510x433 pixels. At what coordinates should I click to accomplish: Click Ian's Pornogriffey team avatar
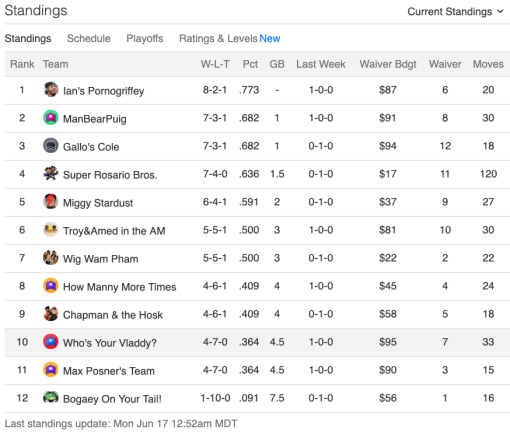[x=51, y=89]
